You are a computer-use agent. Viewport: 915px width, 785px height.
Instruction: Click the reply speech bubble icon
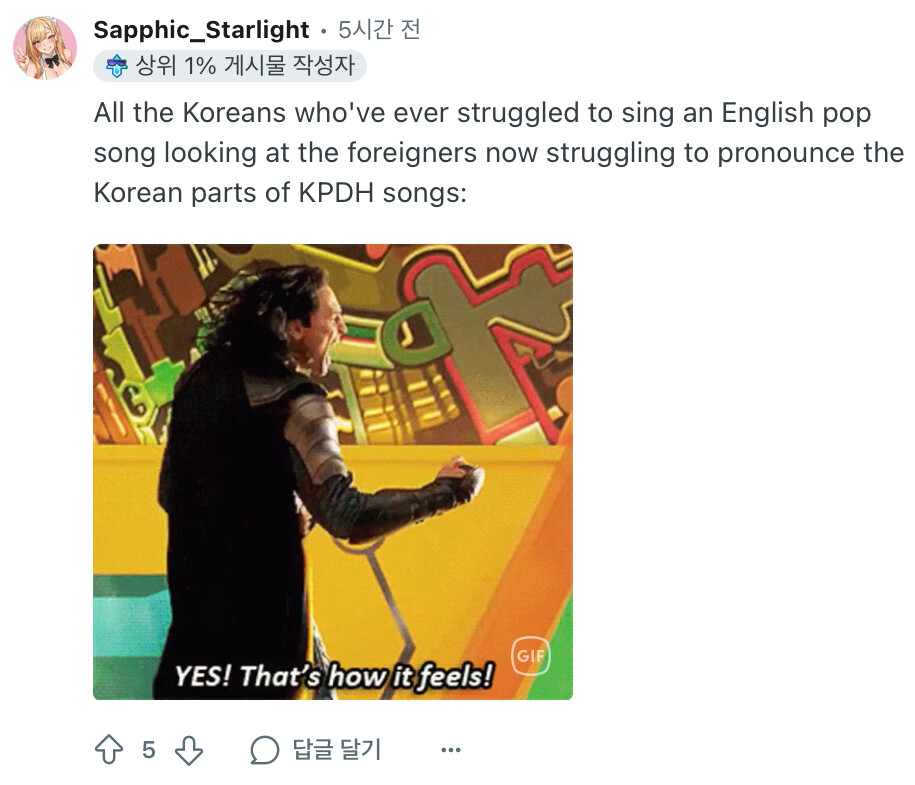coord(264,750)
